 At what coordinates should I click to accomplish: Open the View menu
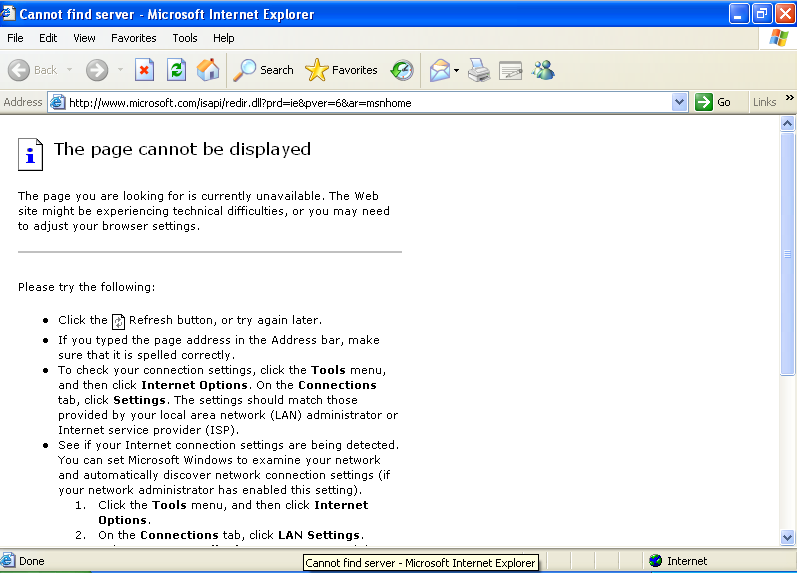84,38
